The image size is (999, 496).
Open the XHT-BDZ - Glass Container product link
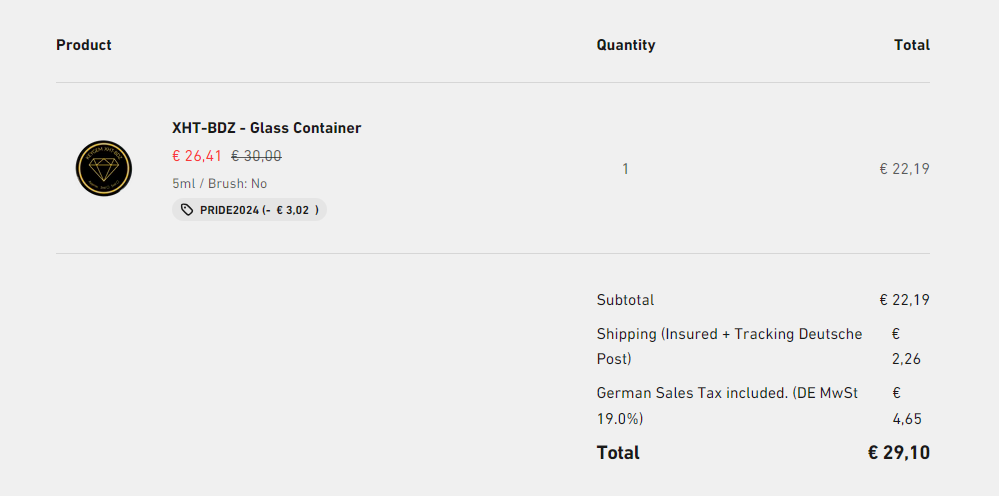(x=266, y=128)
